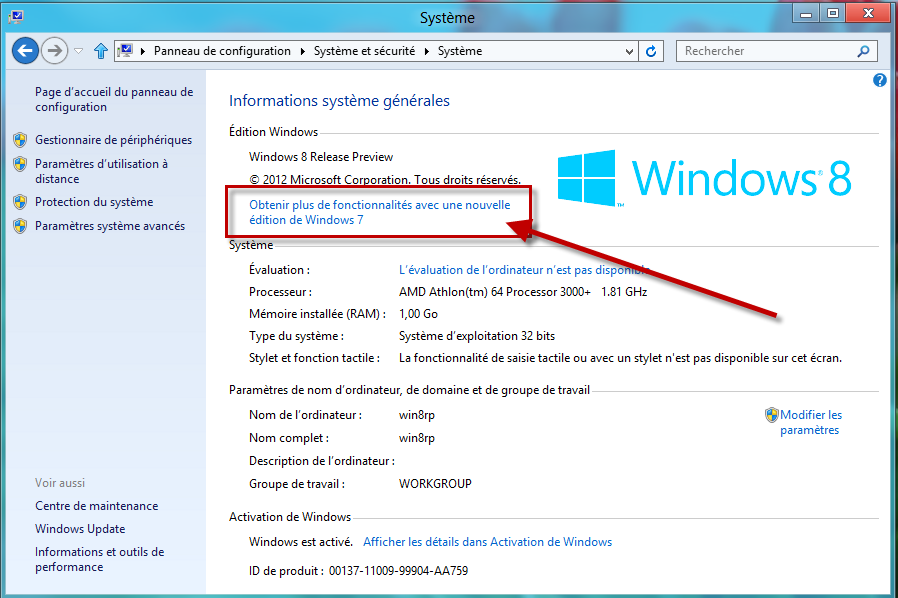Image resolution: width=898 pixels, height=598 pixels.
Task: Open the recent locations dropdown arrow
Action: click(x=79, y=51)
